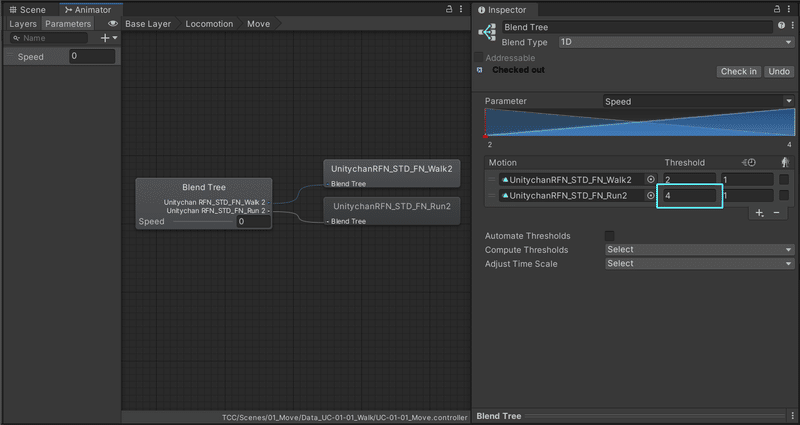Open object picker for Run2 motion
Screen dimensions: 800x425
click(x=651, y=196)
